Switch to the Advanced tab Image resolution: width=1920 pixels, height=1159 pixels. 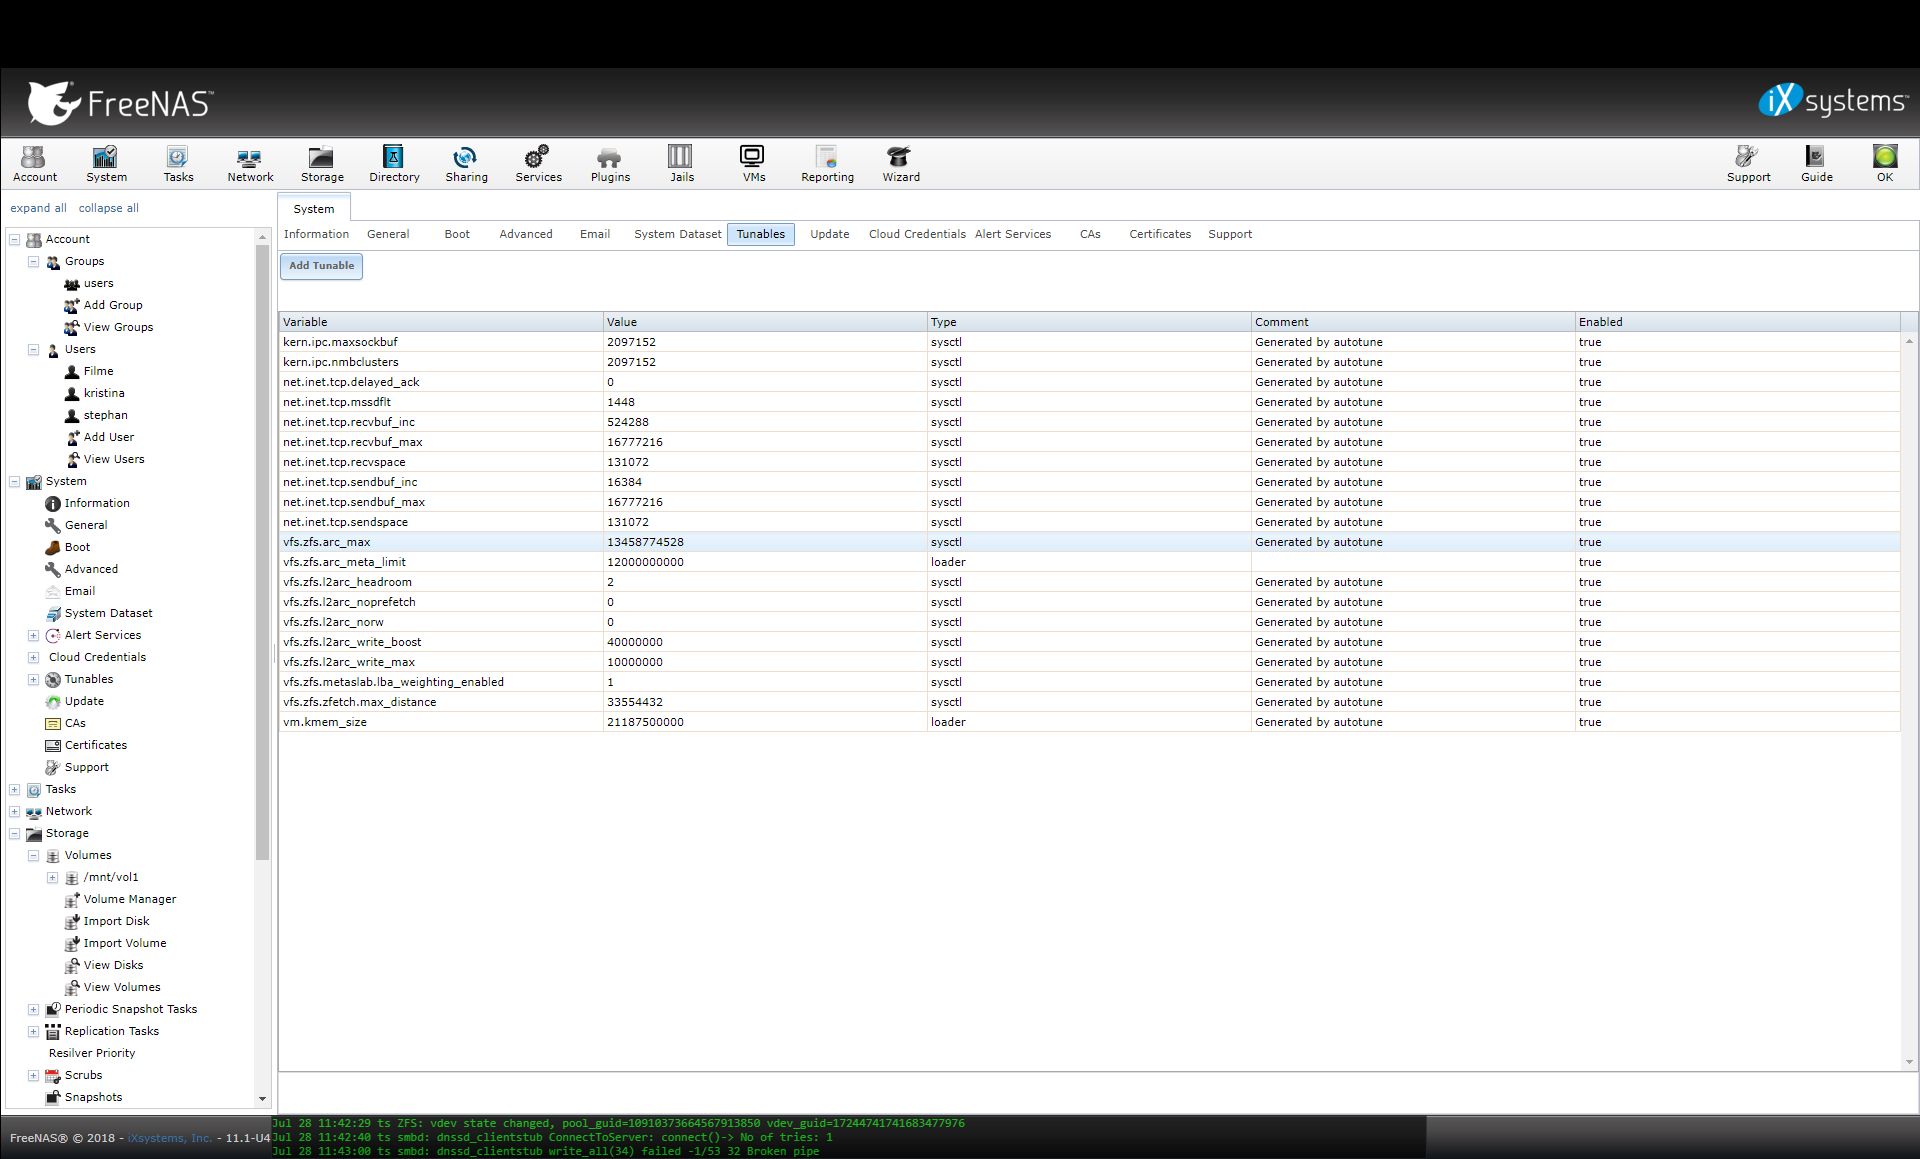coord(525,234)
